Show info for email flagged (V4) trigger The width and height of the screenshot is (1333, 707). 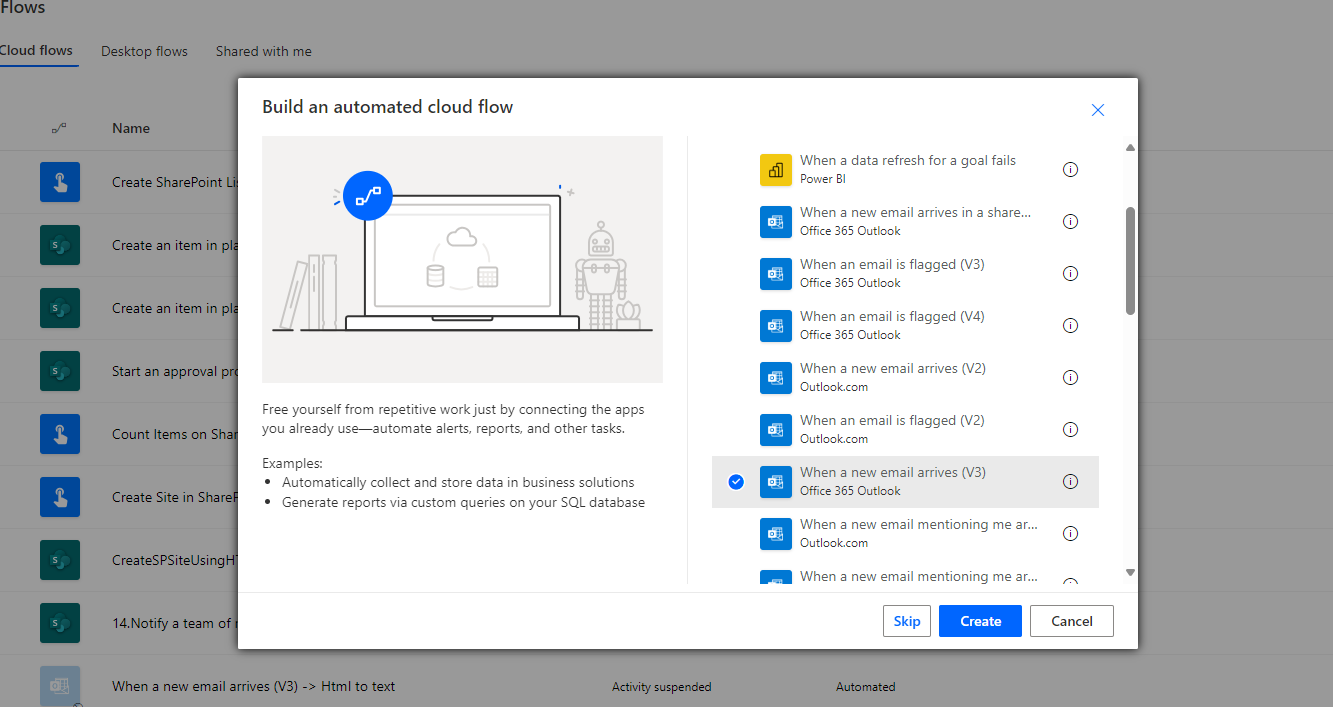pyautogui.click(x=1070, y=326)
